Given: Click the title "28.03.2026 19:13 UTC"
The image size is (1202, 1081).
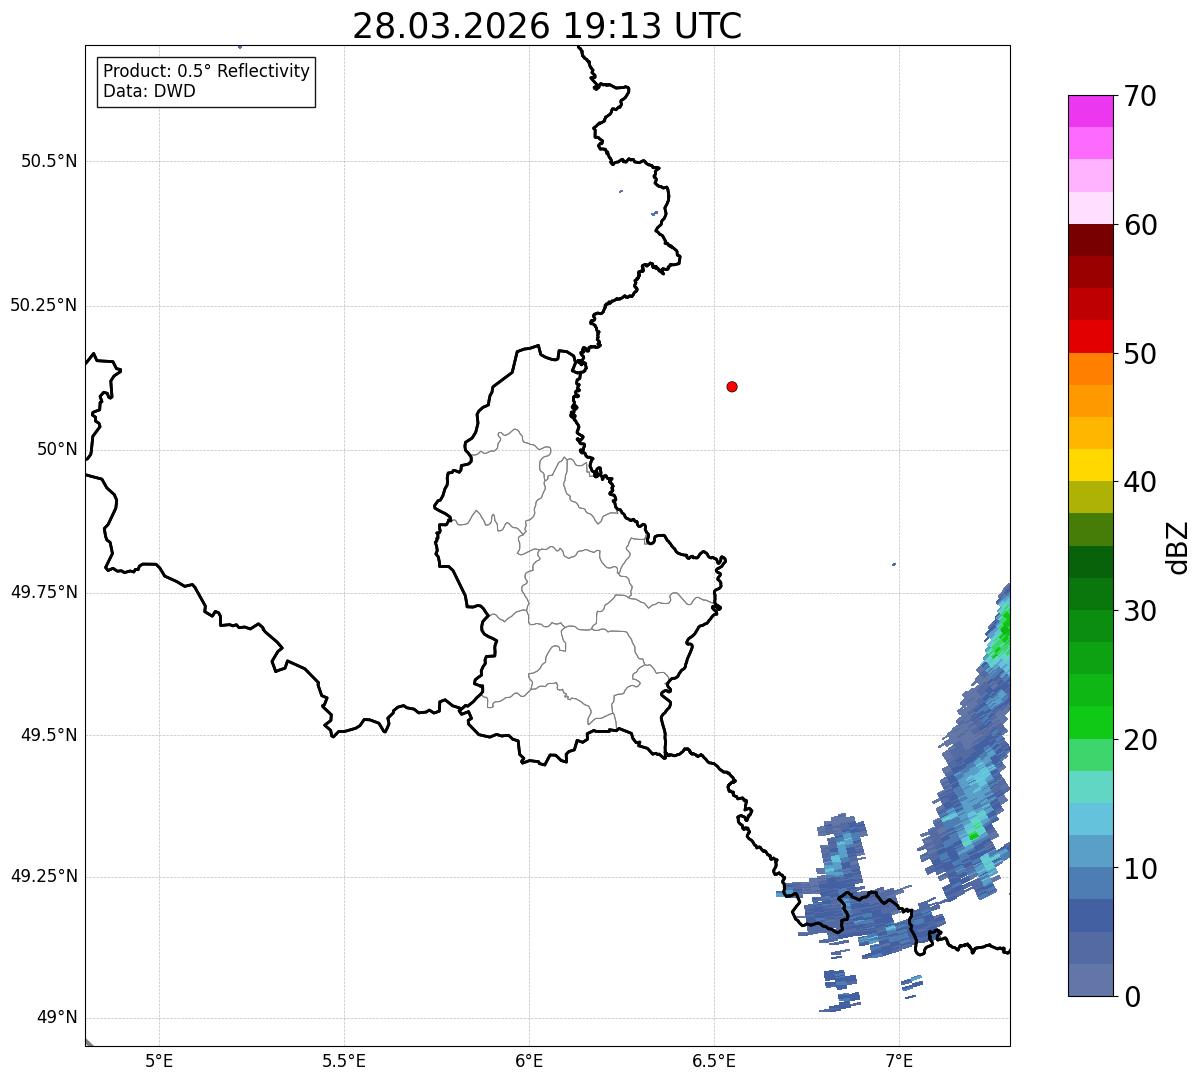Looking at the screenshot, I should (x=547, y=26).
